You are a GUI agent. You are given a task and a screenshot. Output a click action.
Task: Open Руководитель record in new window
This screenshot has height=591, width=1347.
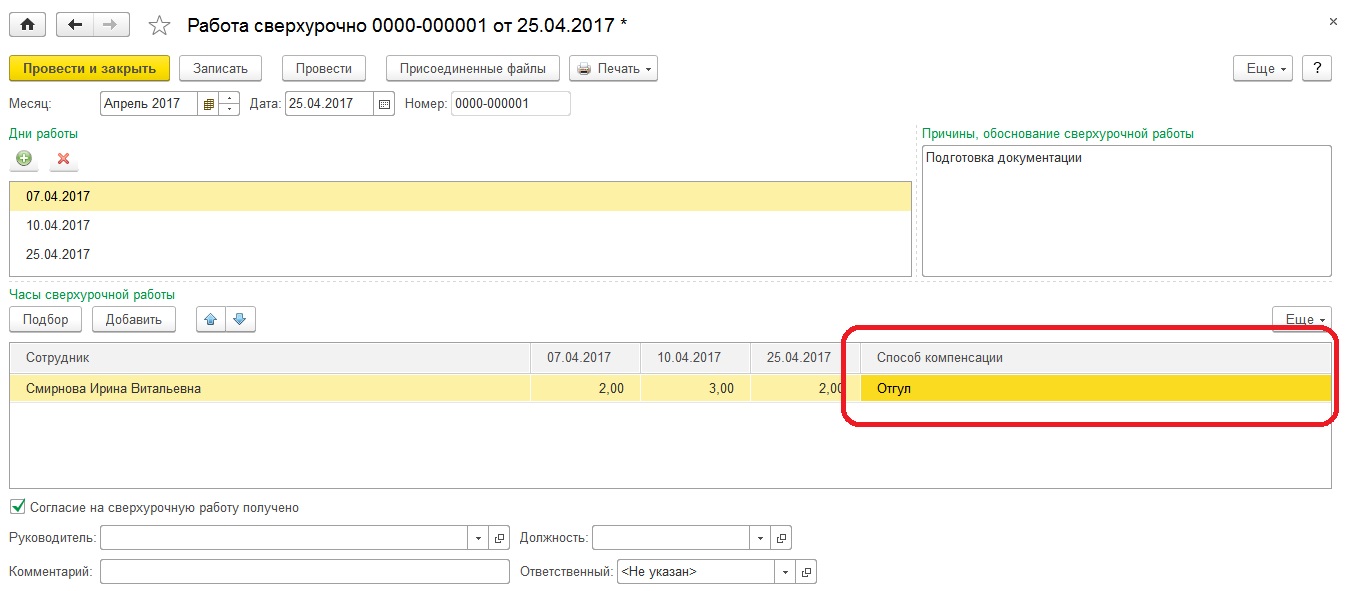(500, 538)
